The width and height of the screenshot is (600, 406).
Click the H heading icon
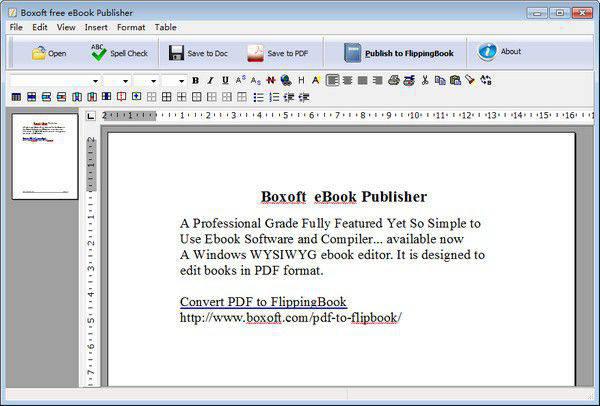pyautogui.click(x=302, y=80)
